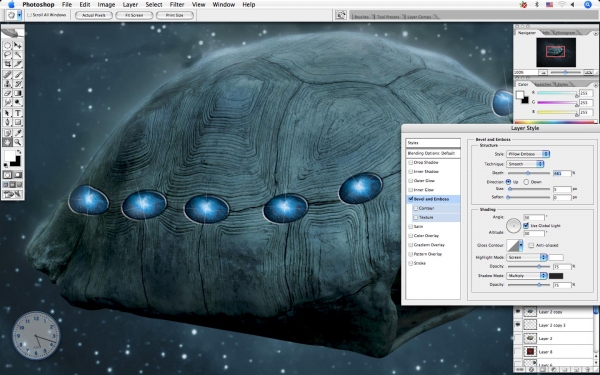Check Scroll All Windows option
Image resolution: width=600 pixels, height=375 pixels.
point(29,15)
